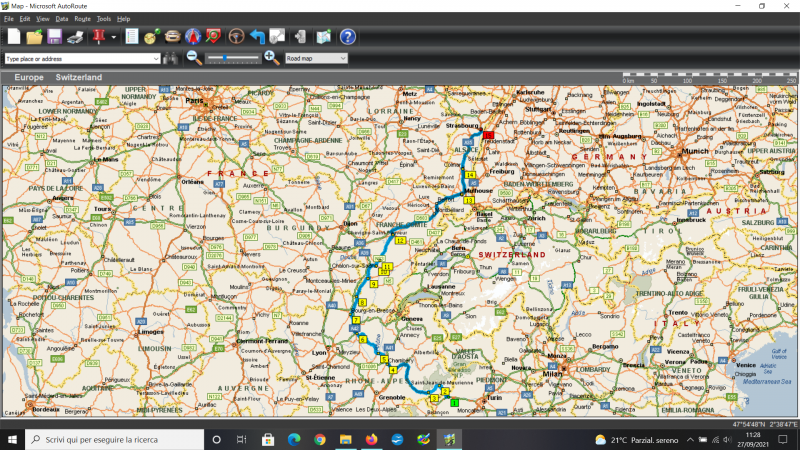Toggle the Directions list pane
Image resolution: width=800 pixels, height=450 pixels.
coord(131,37)
